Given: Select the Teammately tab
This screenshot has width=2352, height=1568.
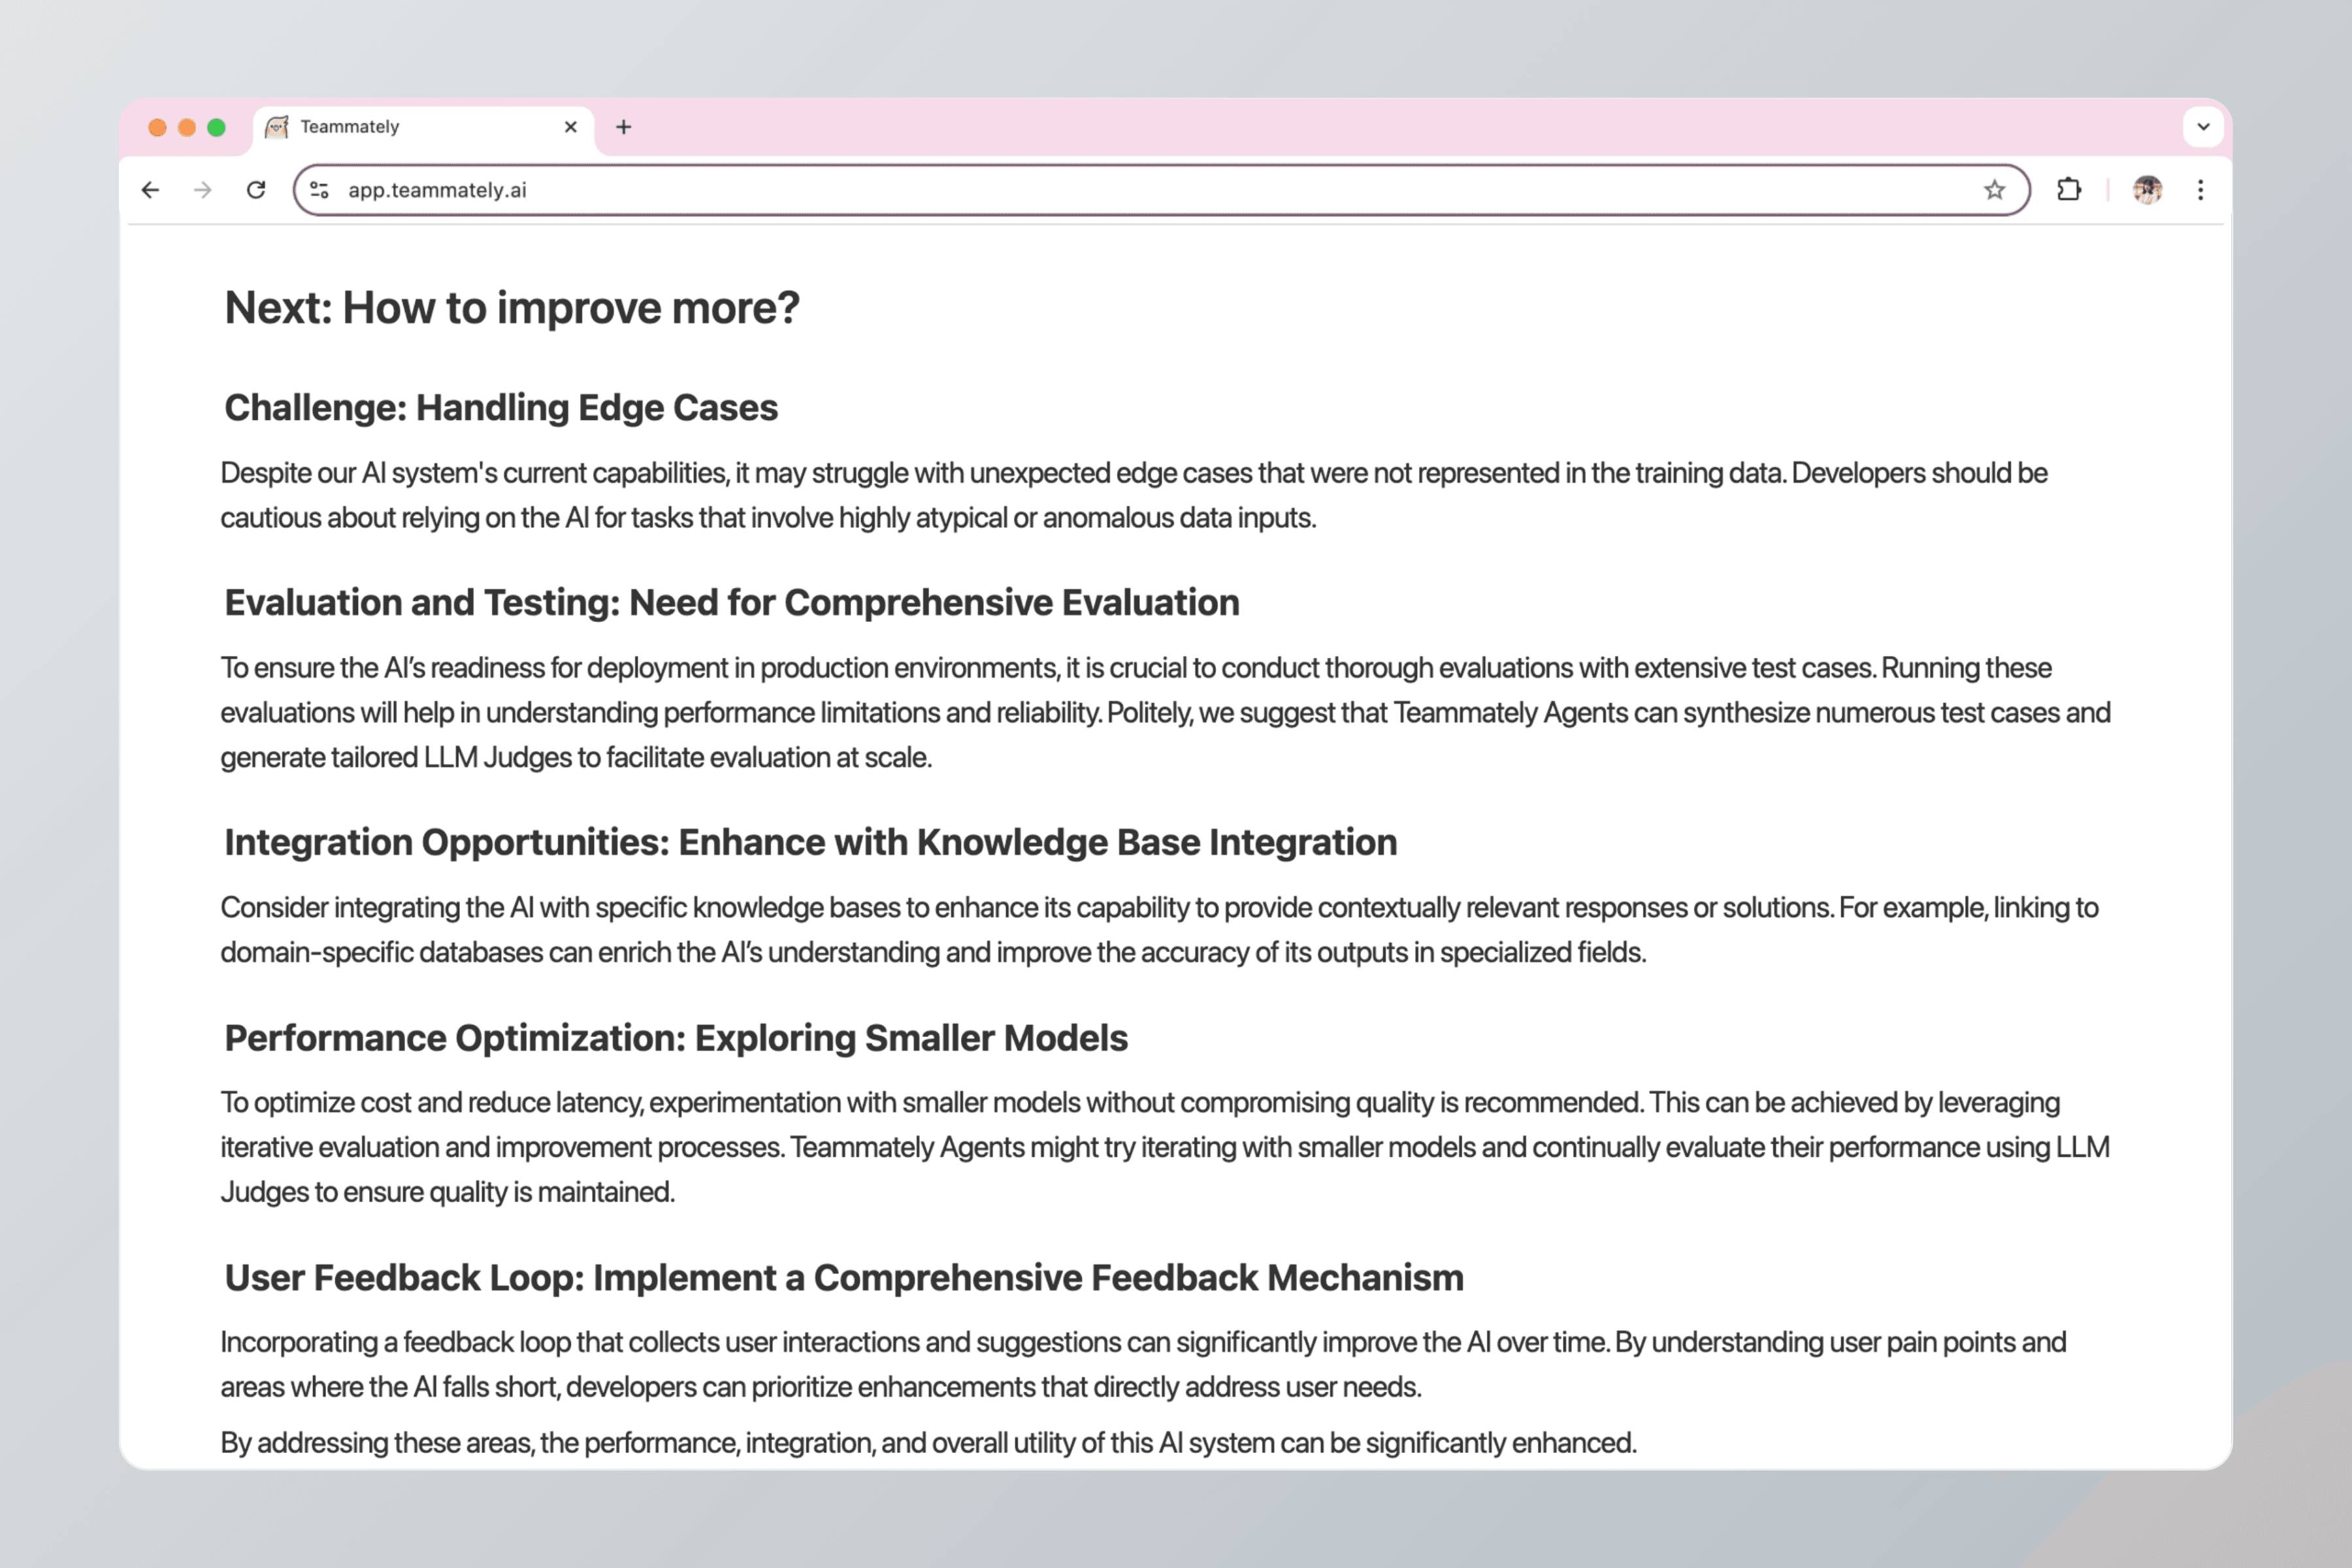Looking at the screenshot, I should pos(420,127).
